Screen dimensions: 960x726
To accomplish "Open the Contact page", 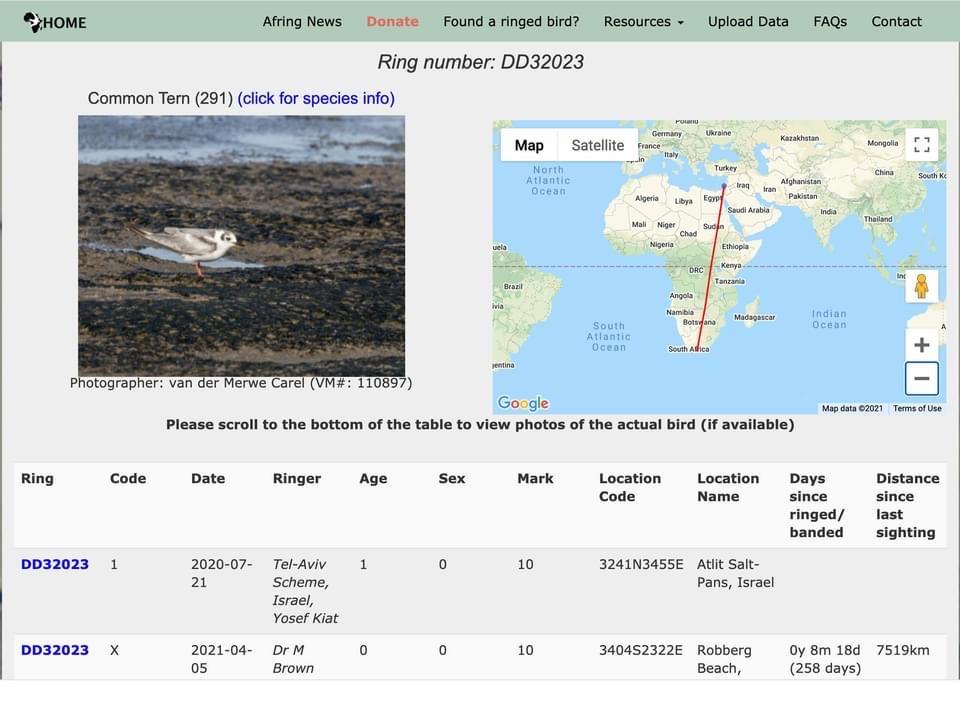I will point(896,21).
